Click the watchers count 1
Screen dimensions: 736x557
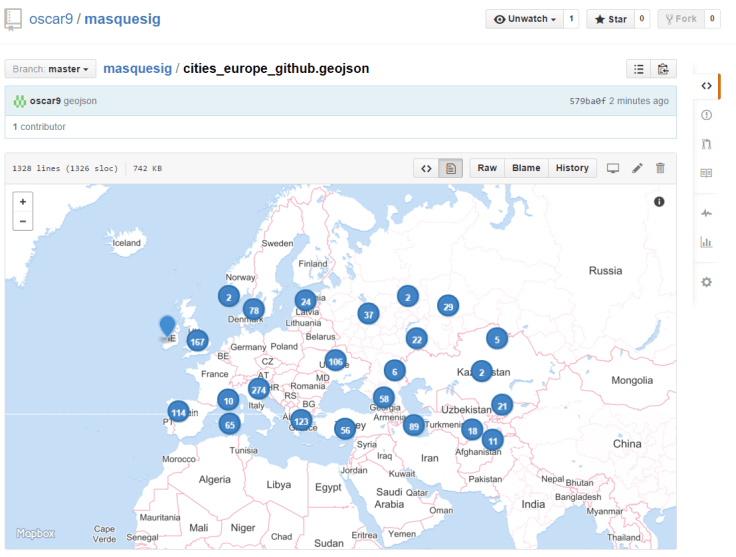click(571, 19)
